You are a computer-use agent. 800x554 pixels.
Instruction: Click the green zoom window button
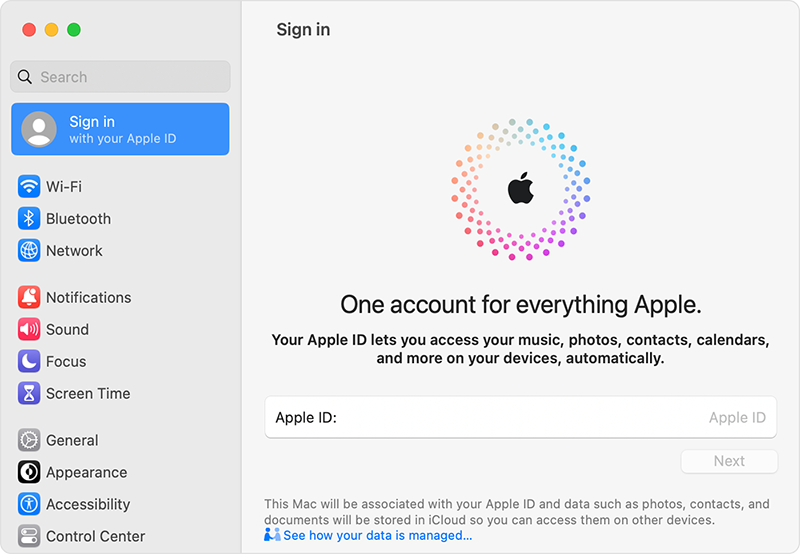pos(74,30)
